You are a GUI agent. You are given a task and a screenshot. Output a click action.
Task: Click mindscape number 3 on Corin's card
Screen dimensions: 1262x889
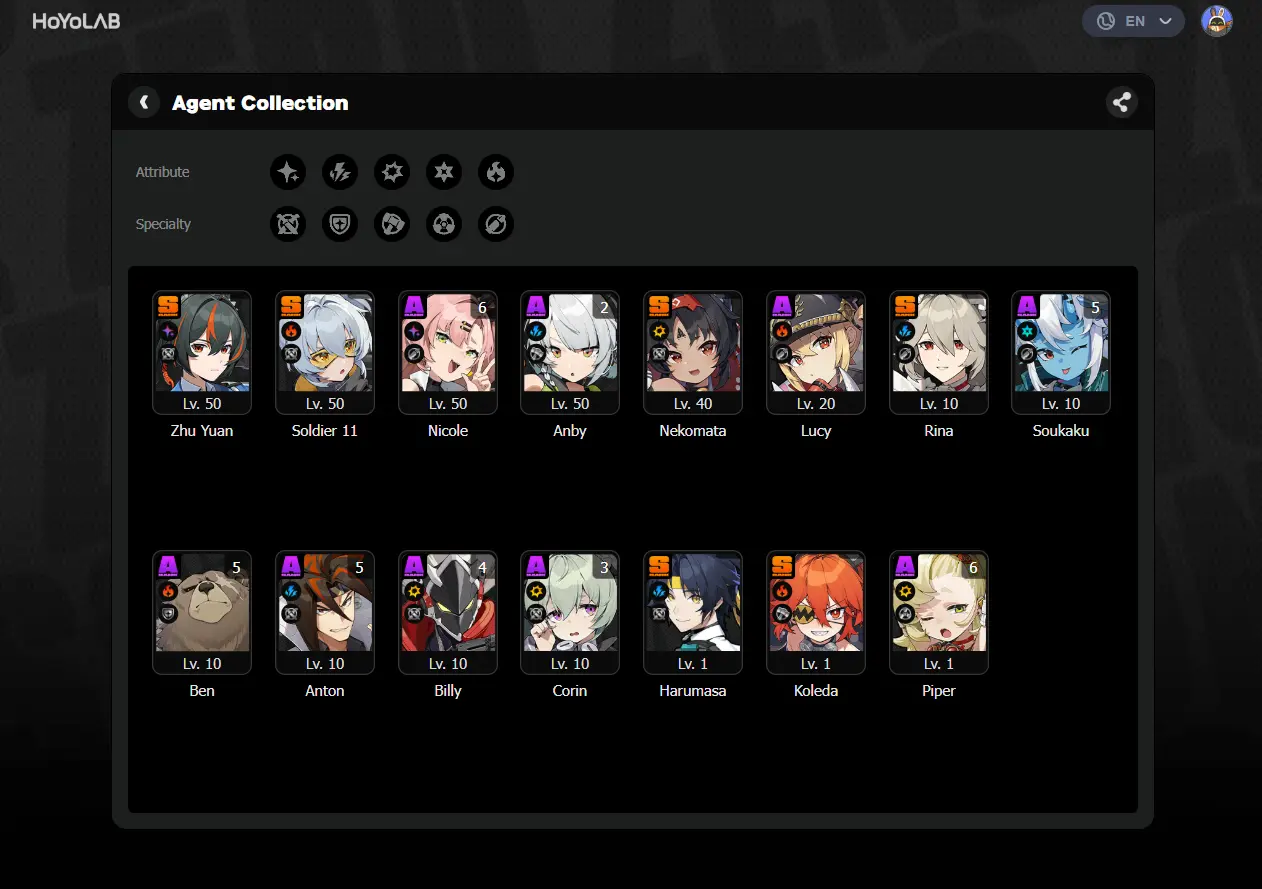(604, 567)
